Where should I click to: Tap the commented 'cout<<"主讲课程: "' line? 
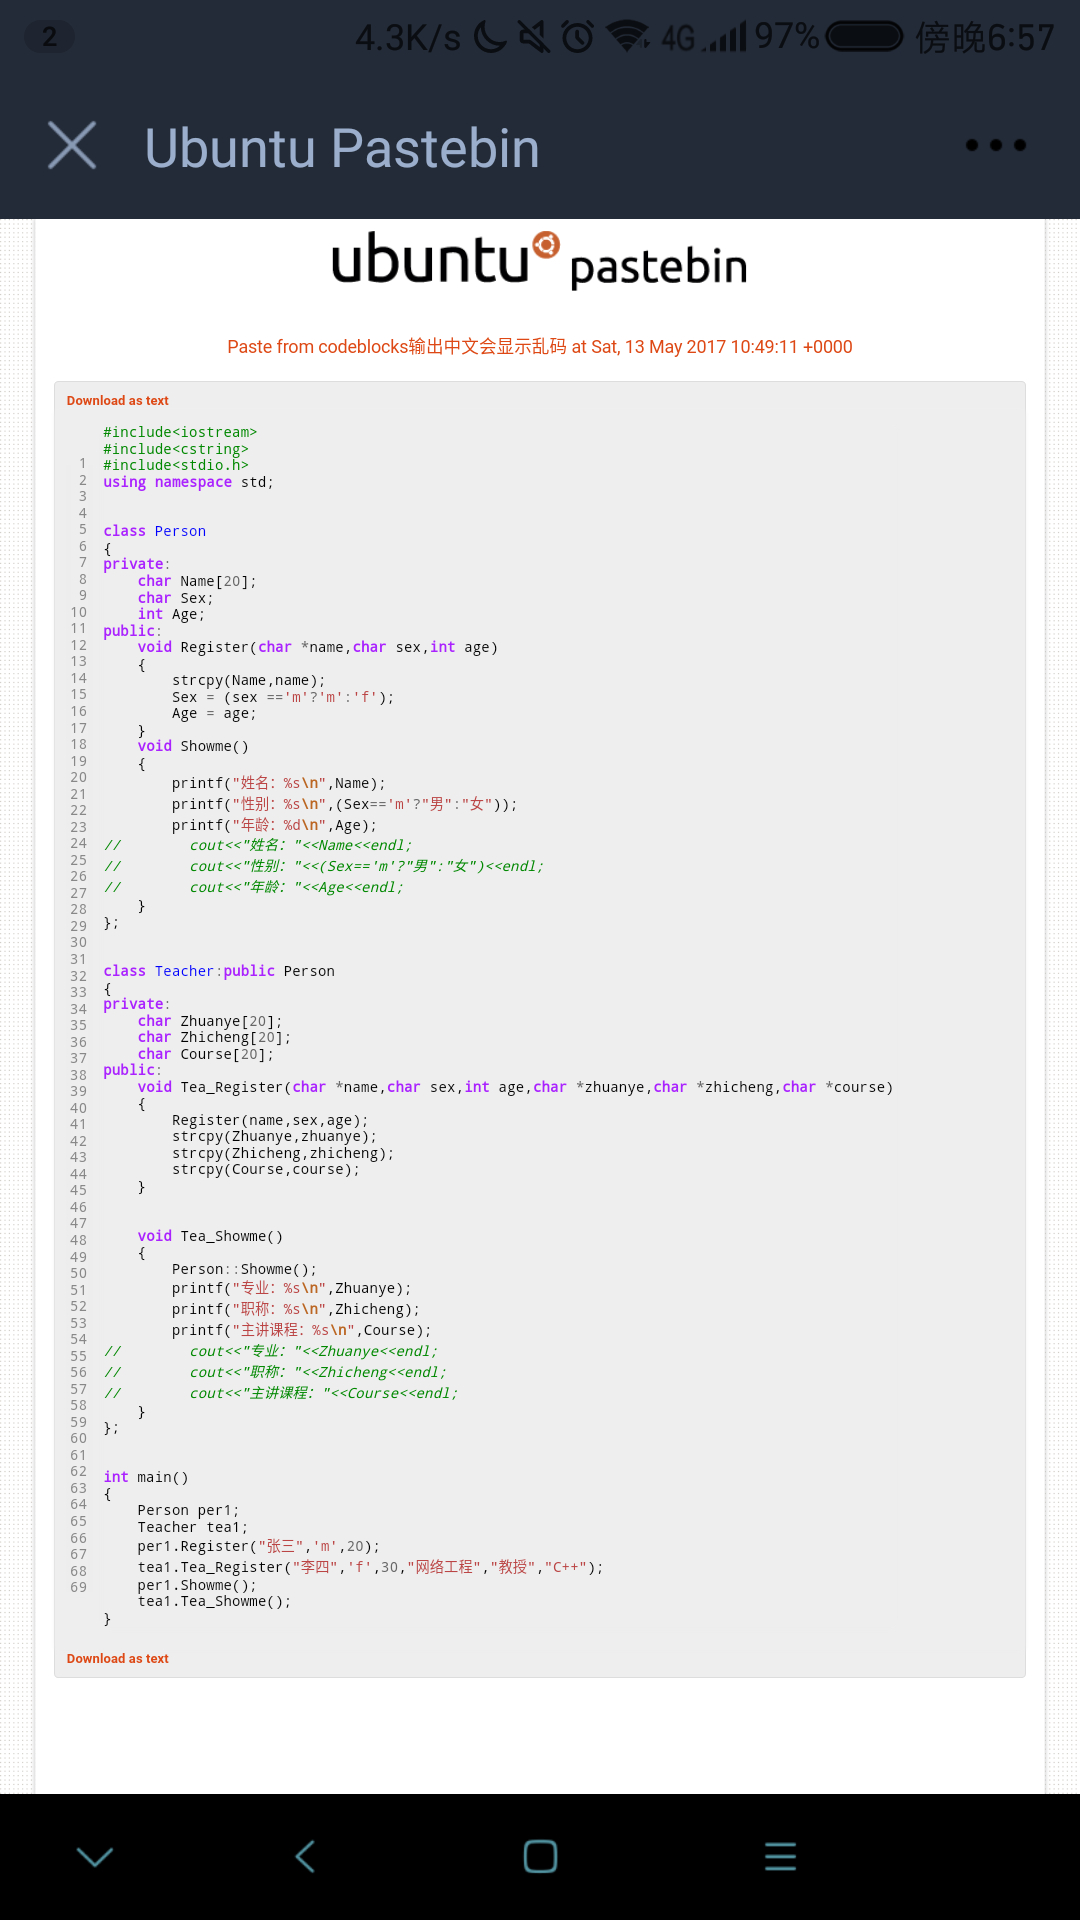pyautogui.click(x=281, y=1393)
